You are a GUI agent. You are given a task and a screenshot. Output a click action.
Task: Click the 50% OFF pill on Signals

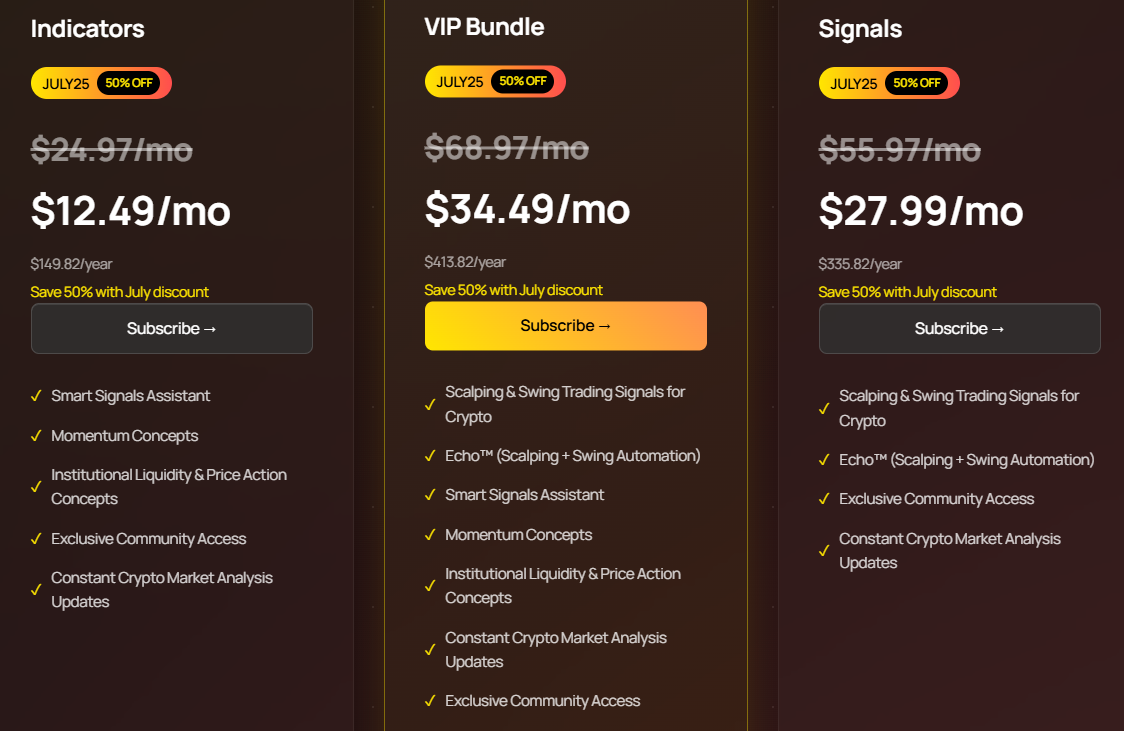(918, 83)
